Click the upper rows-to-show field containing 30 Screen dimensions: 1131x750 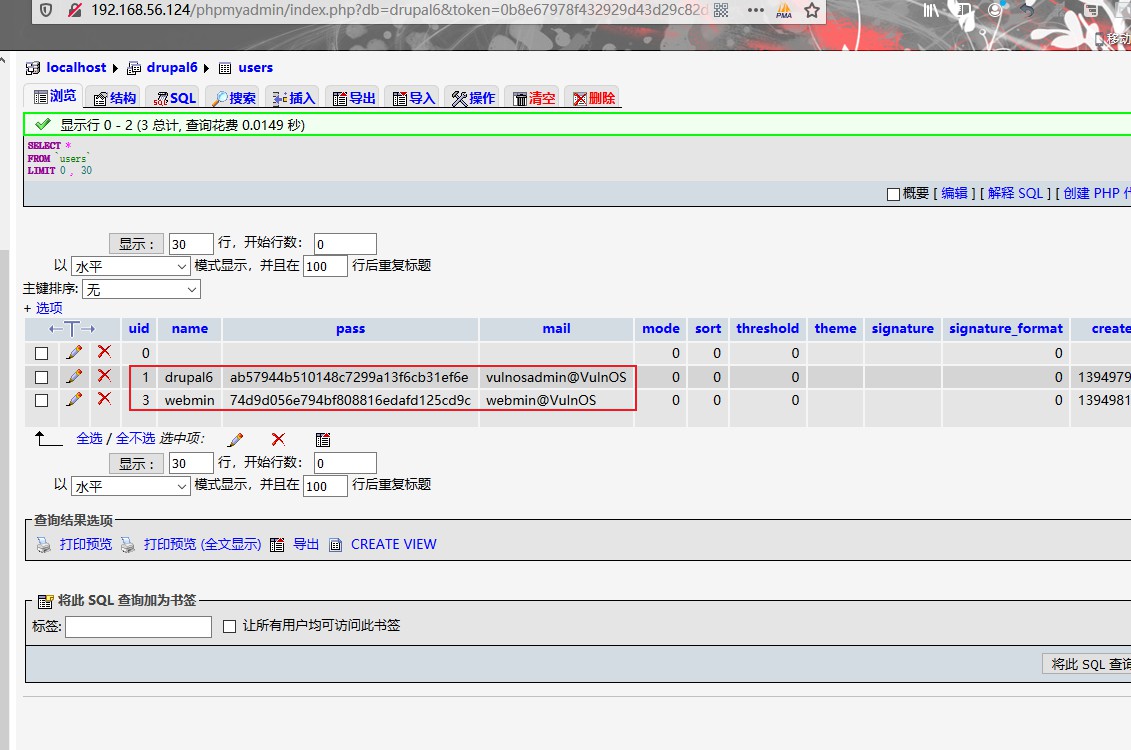[191, 244]
